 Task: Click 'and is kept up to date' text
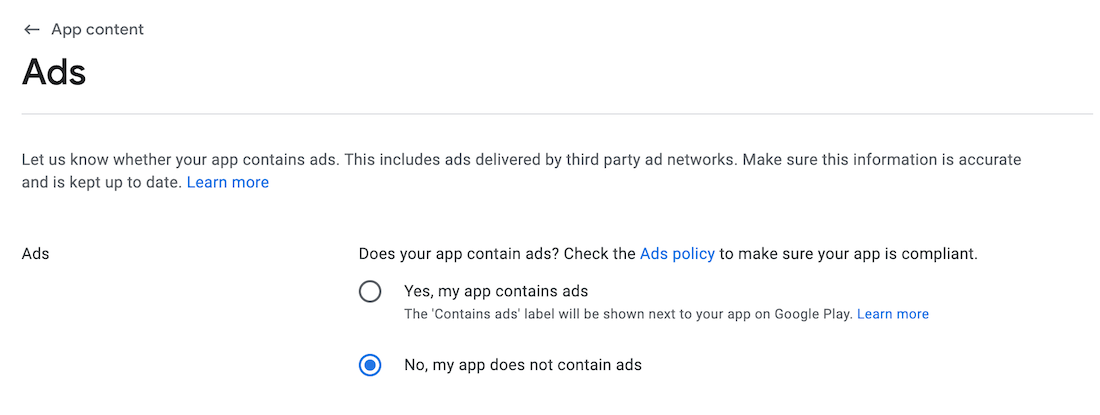pyautogui.click(x=101, y=182)
